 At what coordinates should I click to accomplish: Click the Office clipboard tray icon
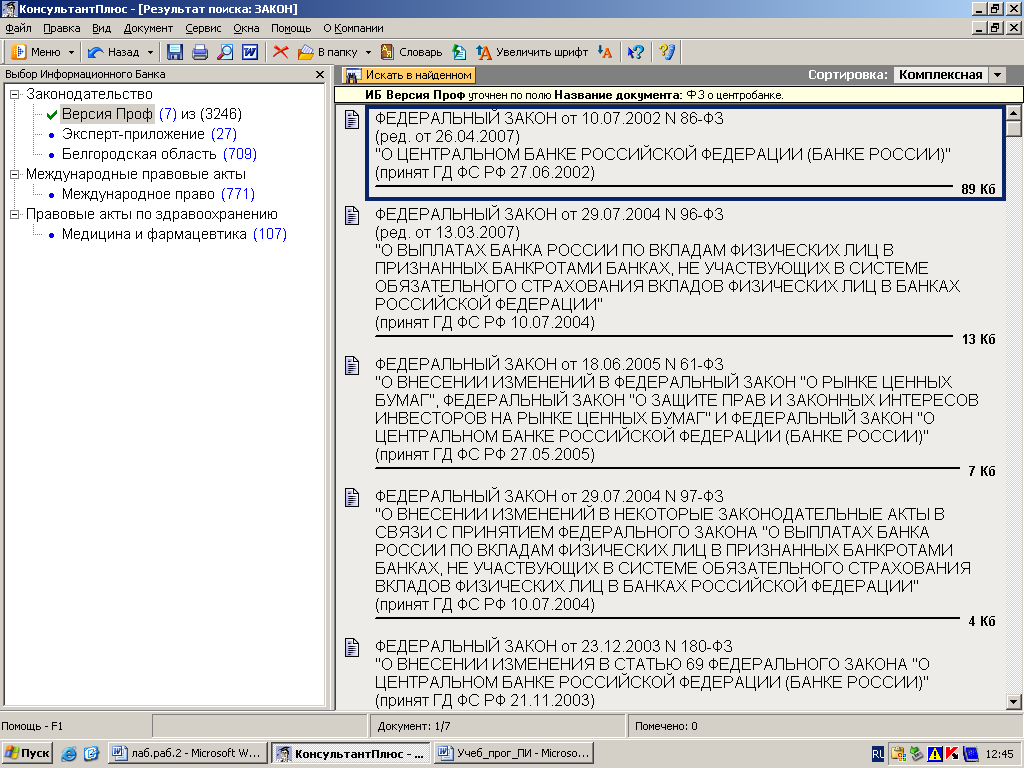click(899, 755)
